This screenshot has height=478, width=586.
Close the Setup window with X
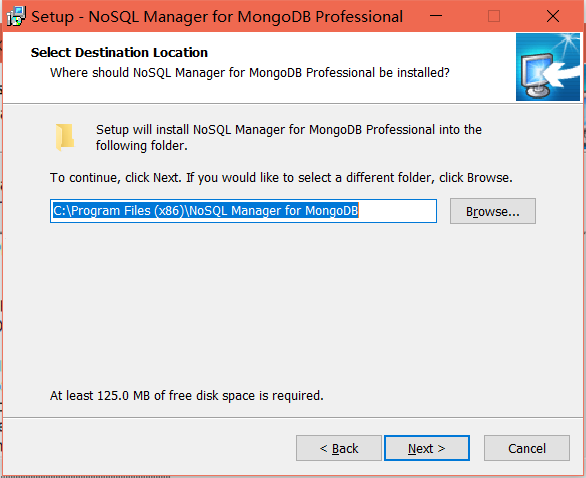click(552, 16)
